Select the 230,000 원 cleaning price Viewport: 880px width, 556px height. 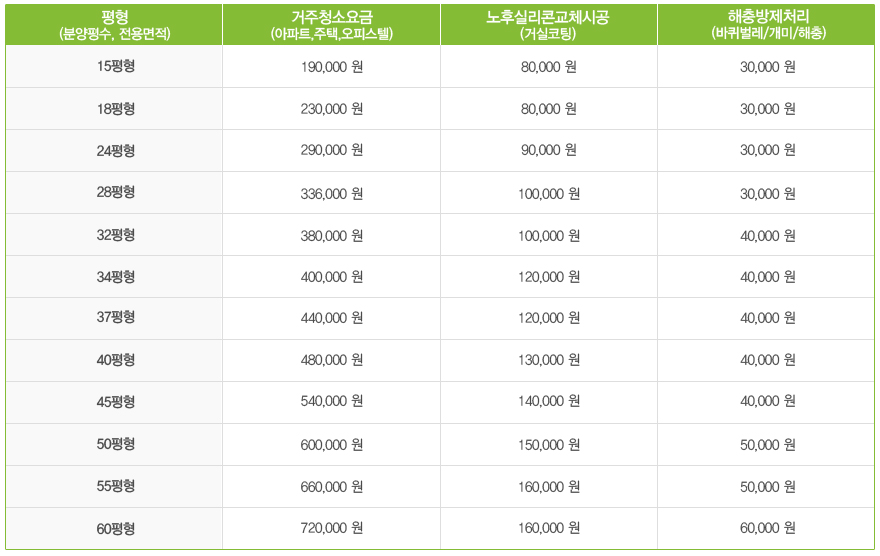coord(332,109)
